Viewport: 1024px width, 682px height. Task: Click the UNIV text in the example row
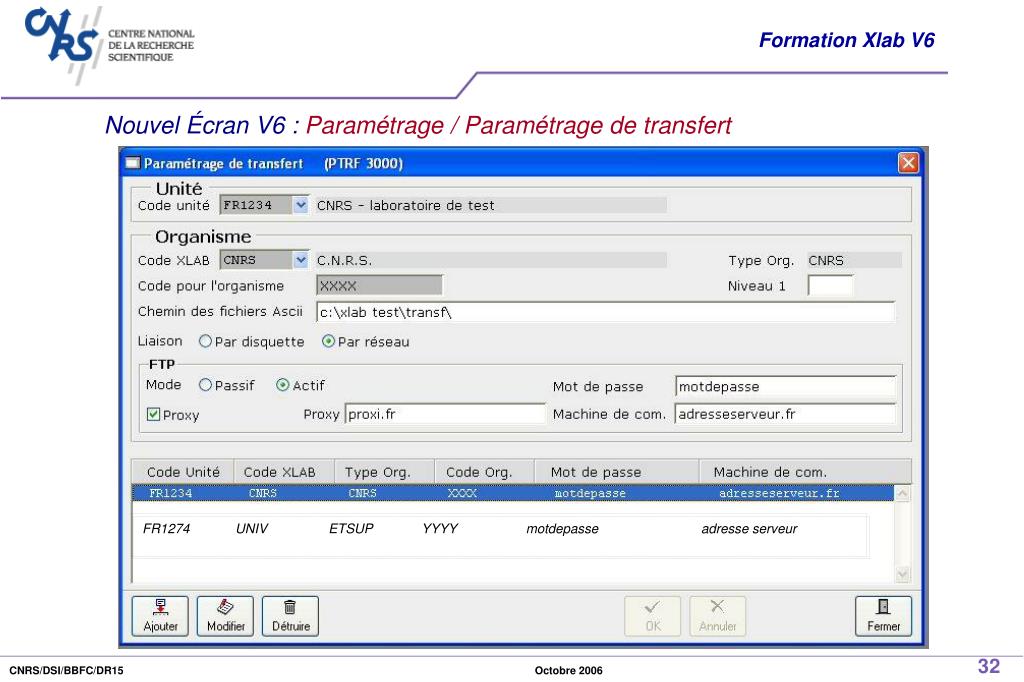[251, 528]
